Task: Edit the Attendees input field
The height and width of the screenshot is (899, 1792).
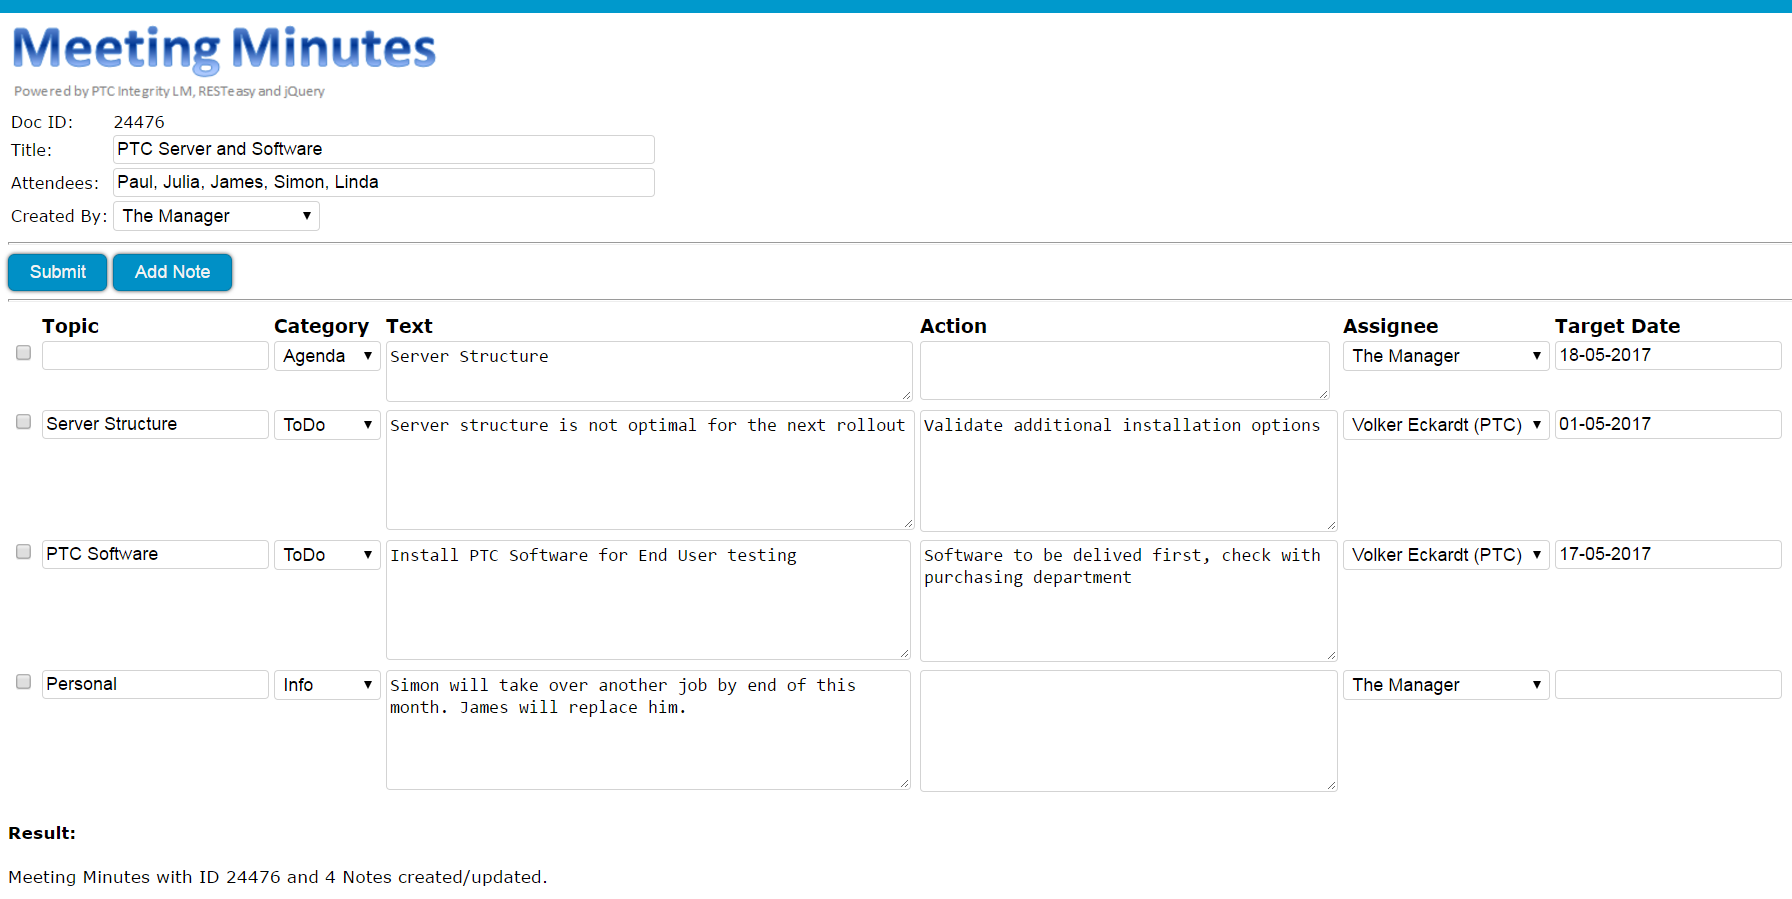Action: click(x=384, y=182)
